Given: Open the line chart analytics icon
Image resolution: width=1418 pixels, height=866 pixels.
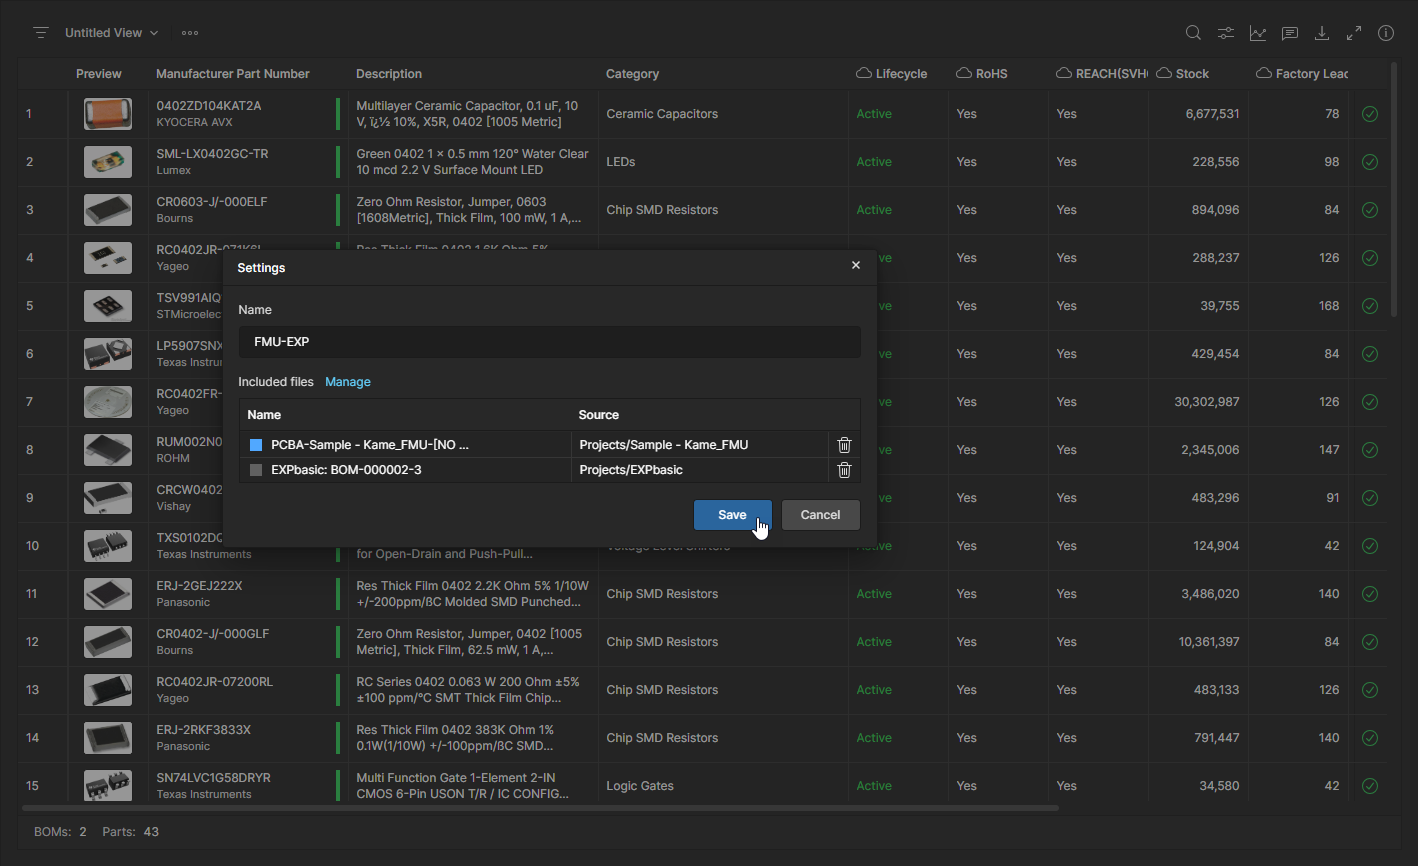Looking at the screenshot, I should point(1257,33).
